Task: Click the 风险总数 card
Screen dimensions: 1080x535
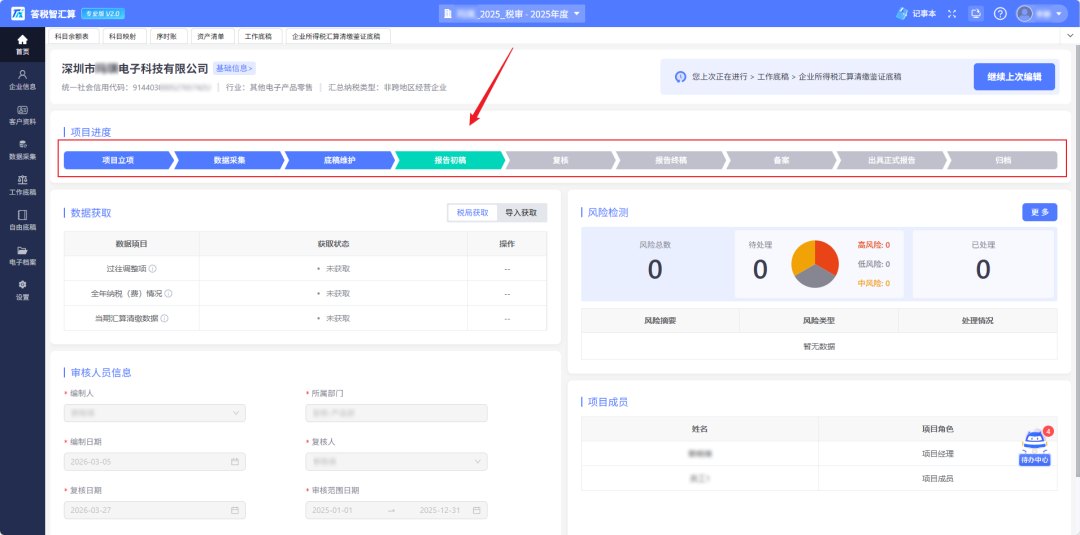Action: click(655, 264)
